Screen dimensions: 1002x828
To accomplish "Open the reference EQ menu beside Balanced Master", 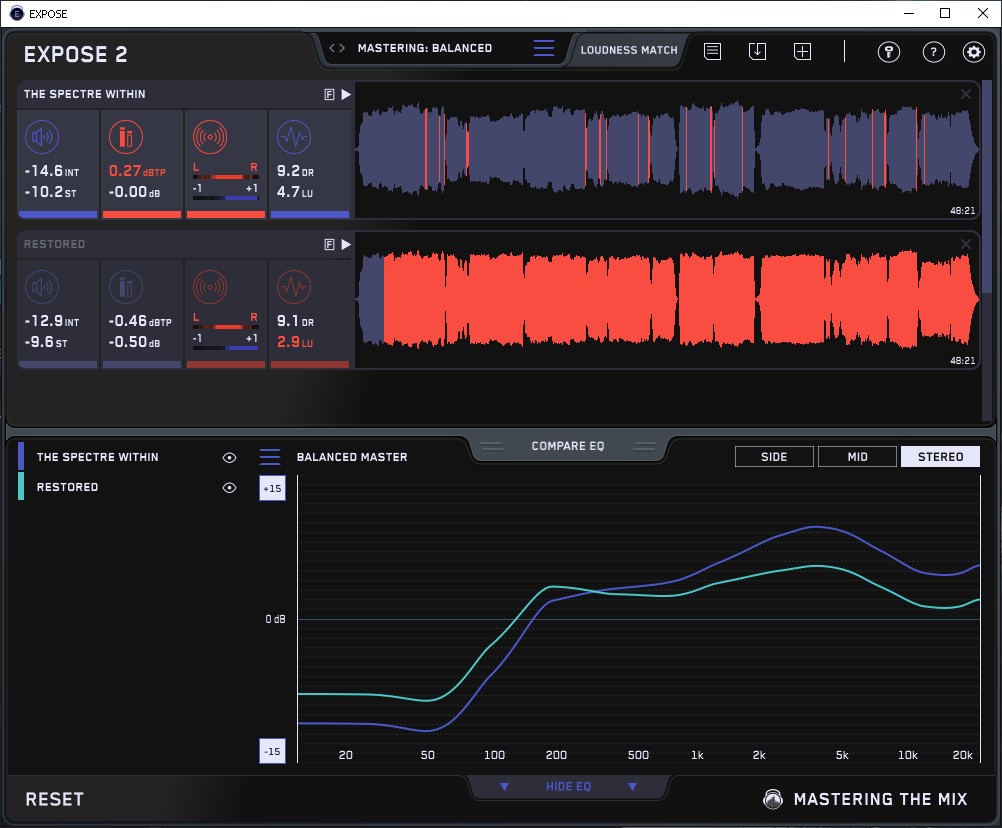I will 270,457.
